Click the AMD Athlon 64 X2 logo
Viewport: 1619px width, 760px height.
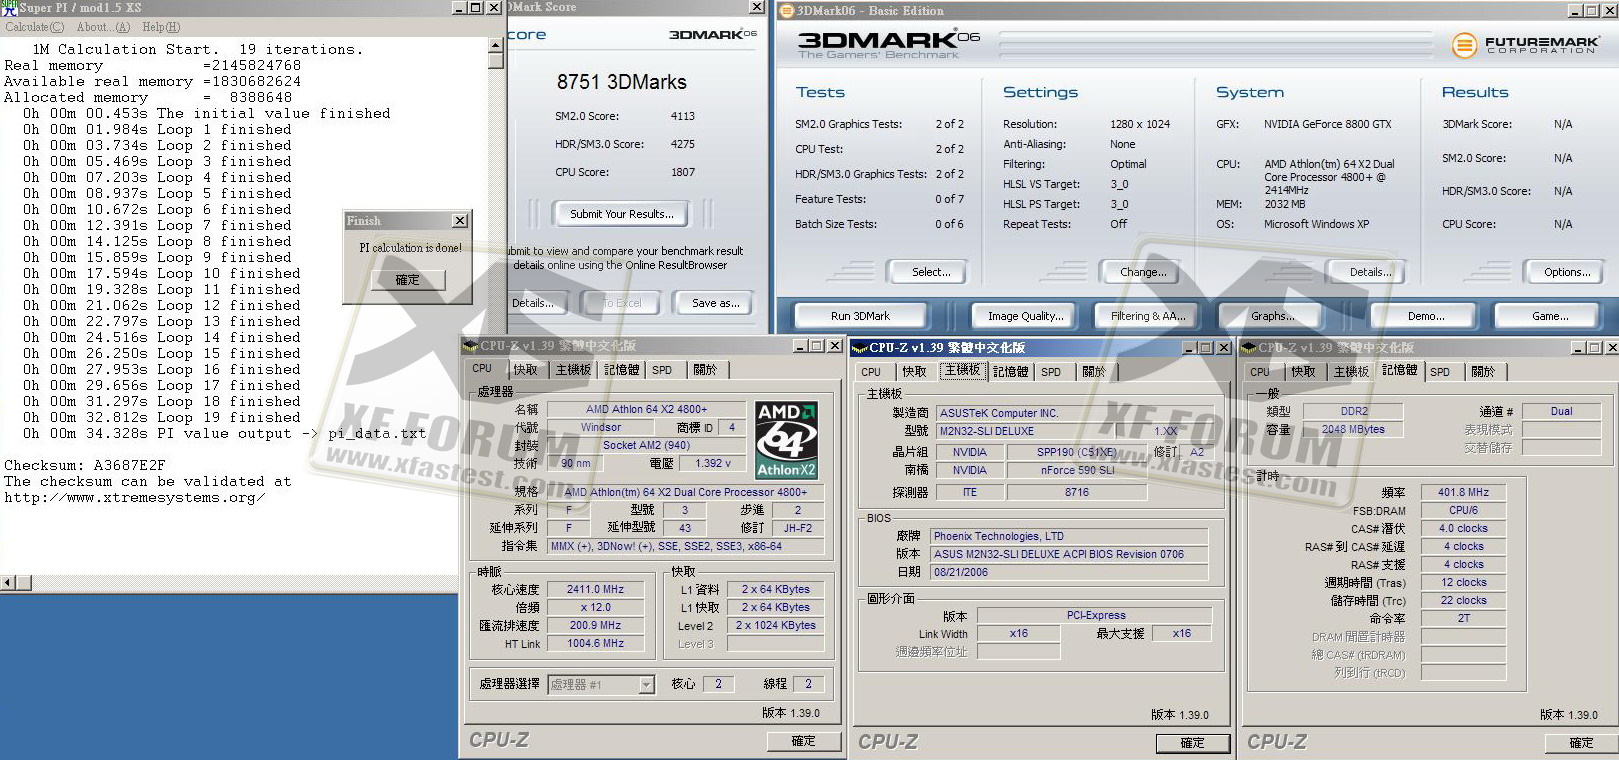tap(786, 439)
